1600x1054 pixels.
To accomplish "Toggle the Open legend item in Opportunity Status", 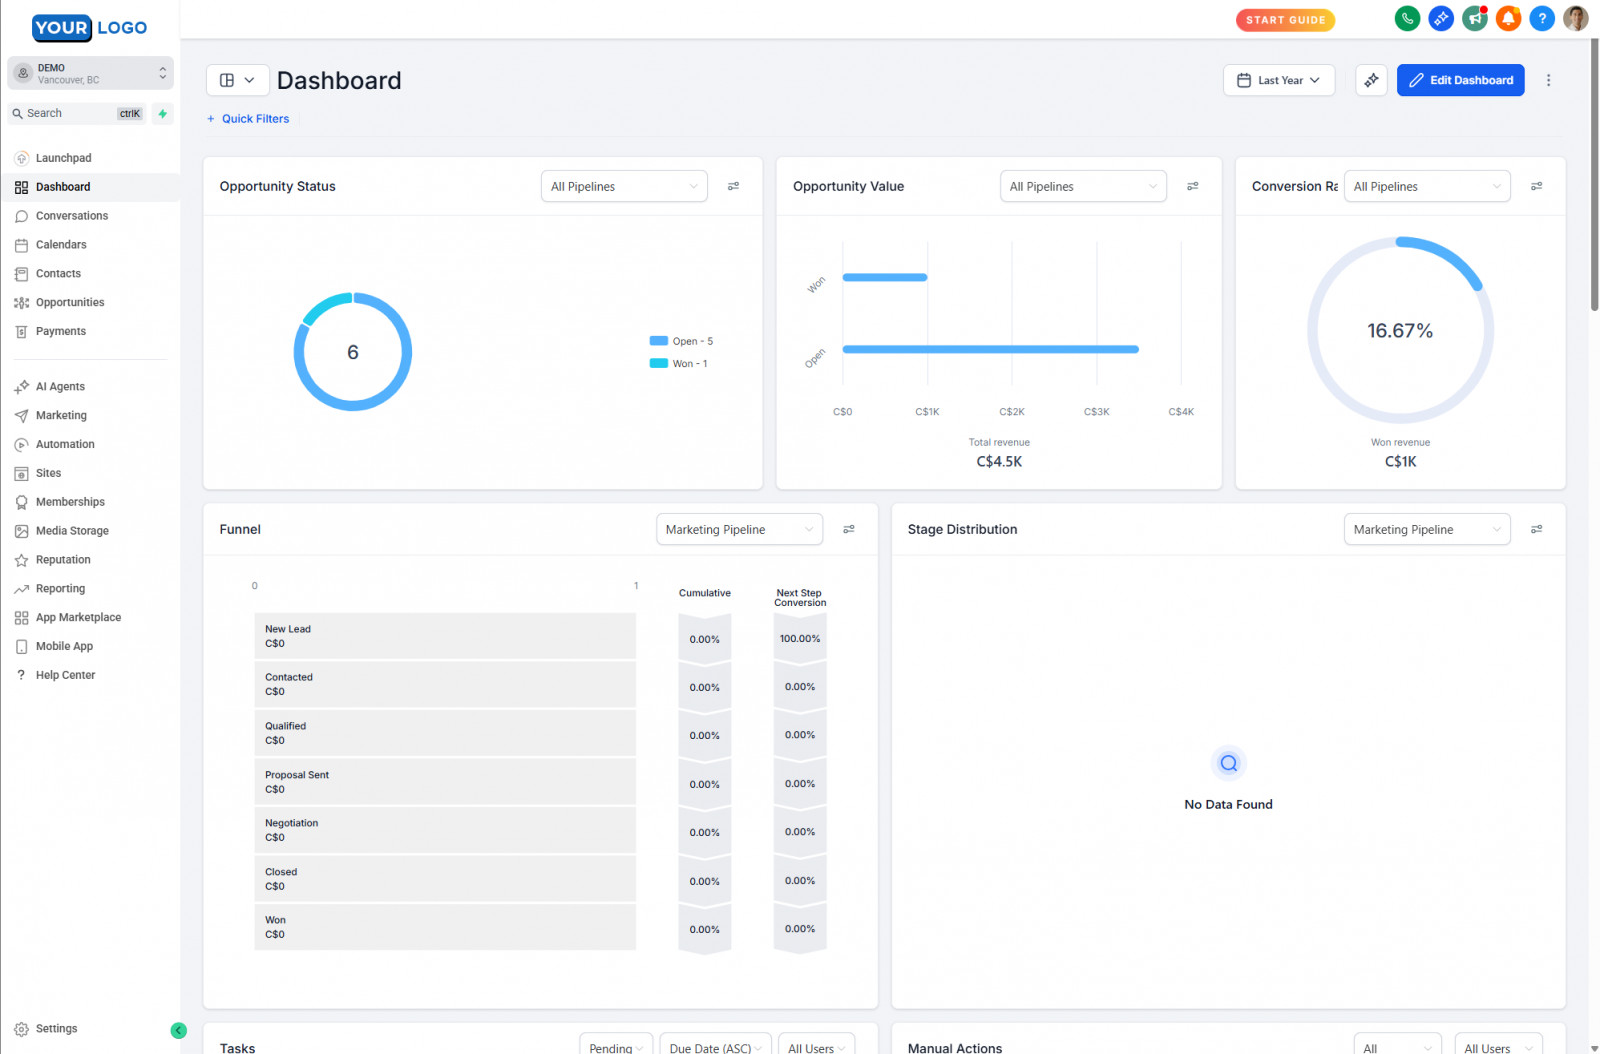I will pos(682,341).
